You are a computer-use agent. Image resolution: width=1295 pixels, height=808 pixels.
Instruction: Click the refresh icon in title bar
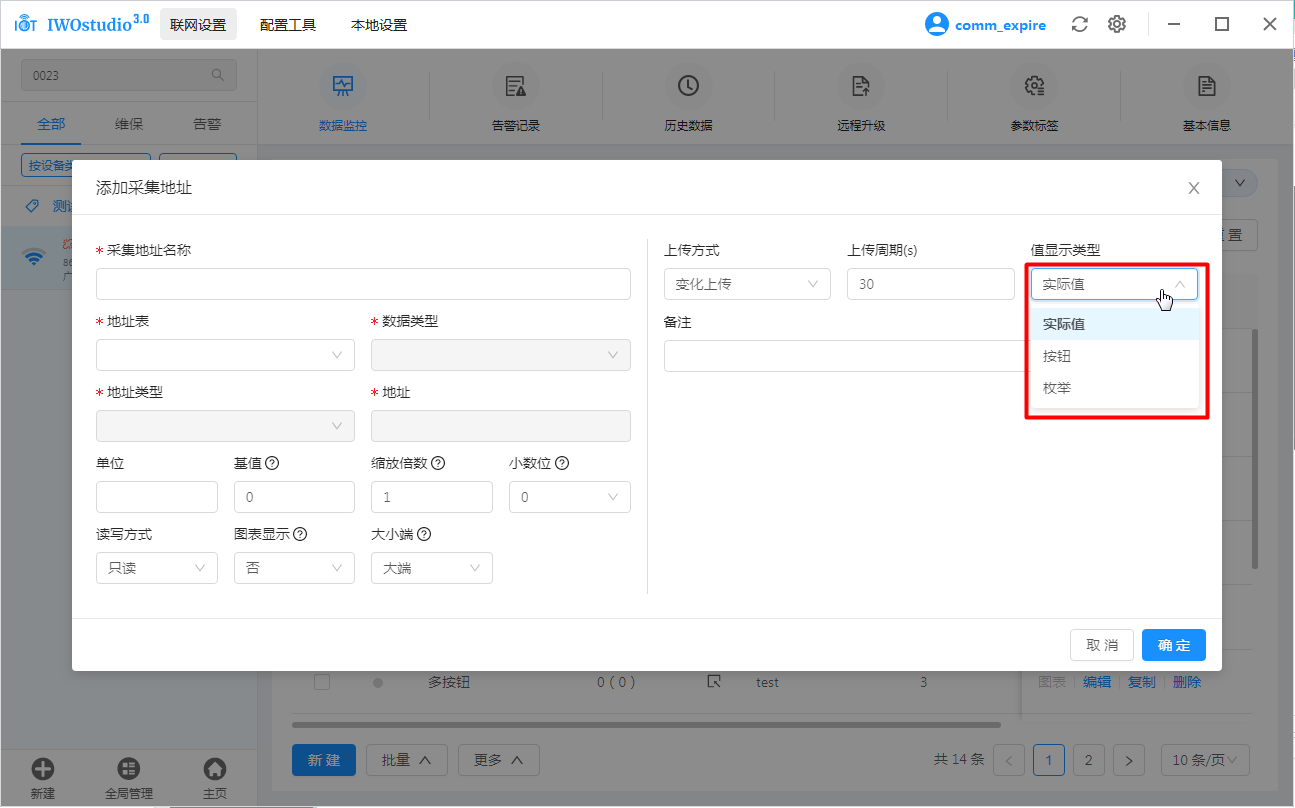pyautogui.click(x=1079, y=24)
